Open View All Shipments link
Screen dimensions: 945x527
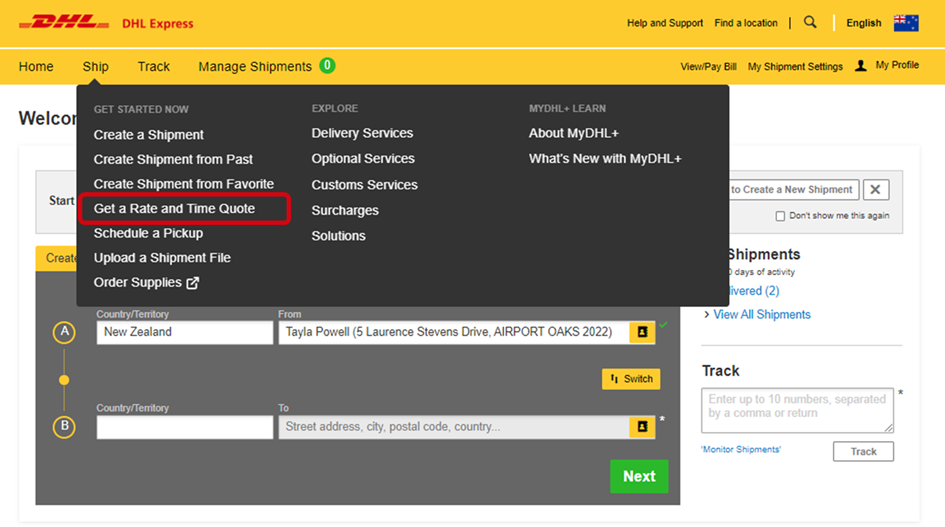click(x=762, y=315)
